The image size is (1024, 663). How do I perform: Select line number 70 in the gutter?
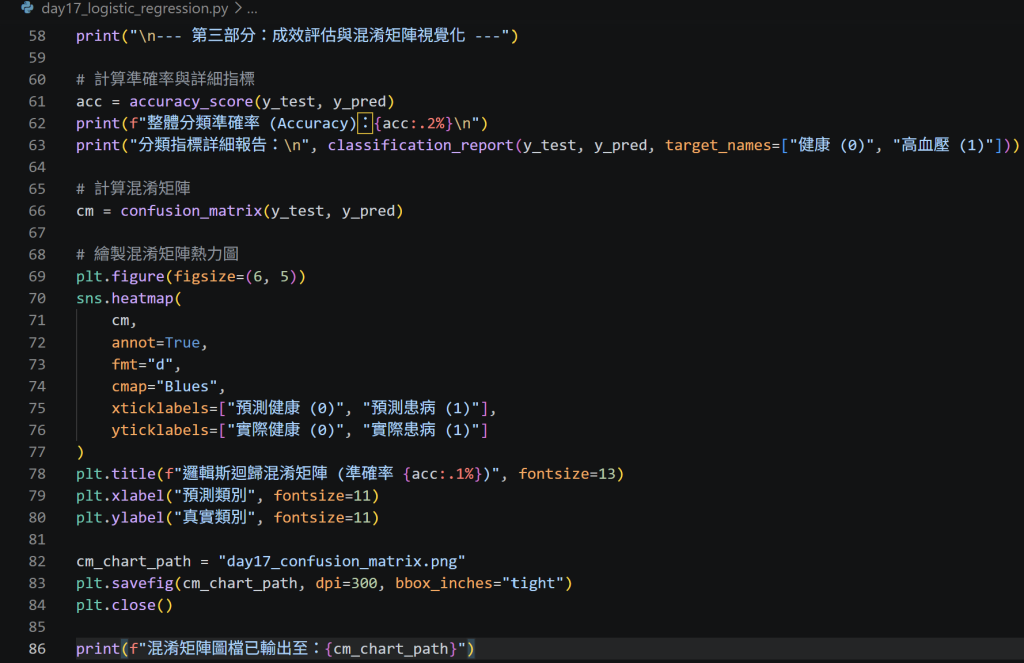click(x=37, y=299)
